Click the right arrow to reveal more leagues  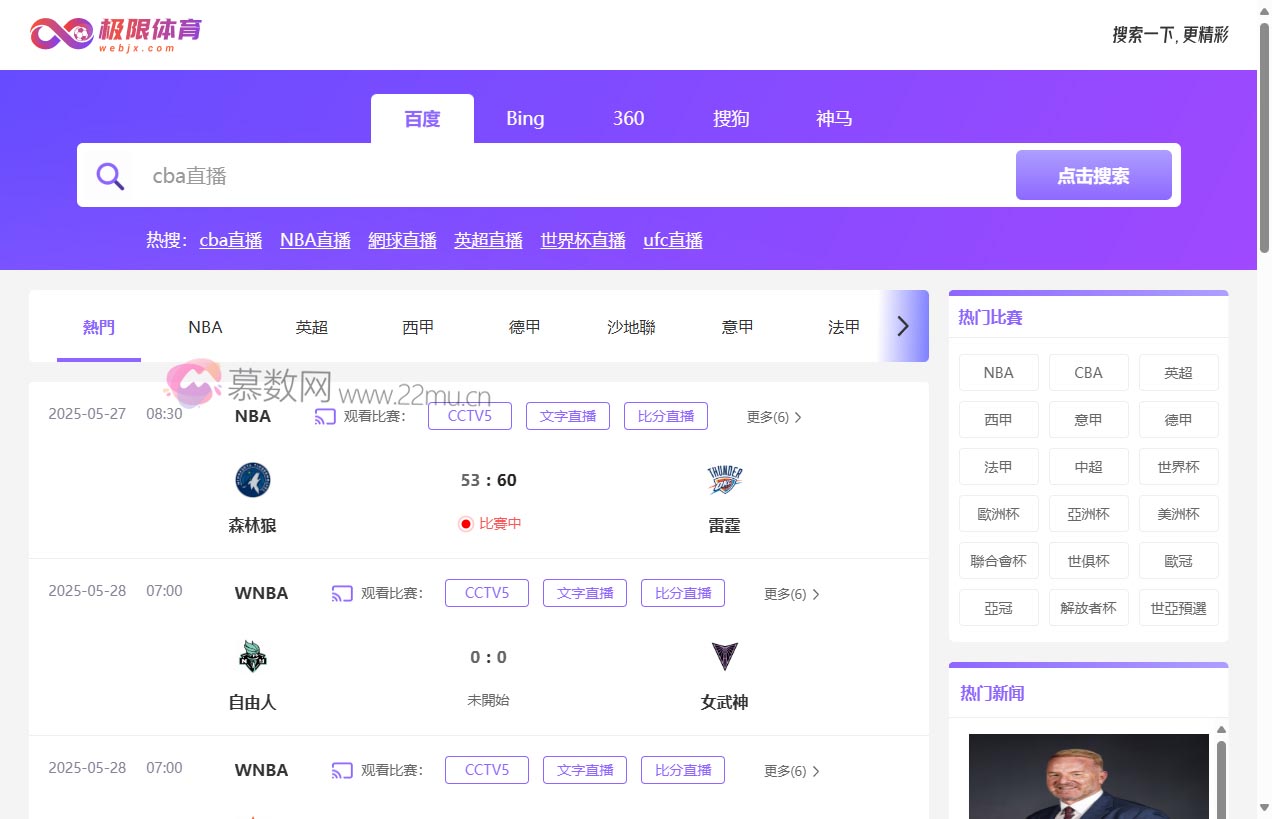903,326
